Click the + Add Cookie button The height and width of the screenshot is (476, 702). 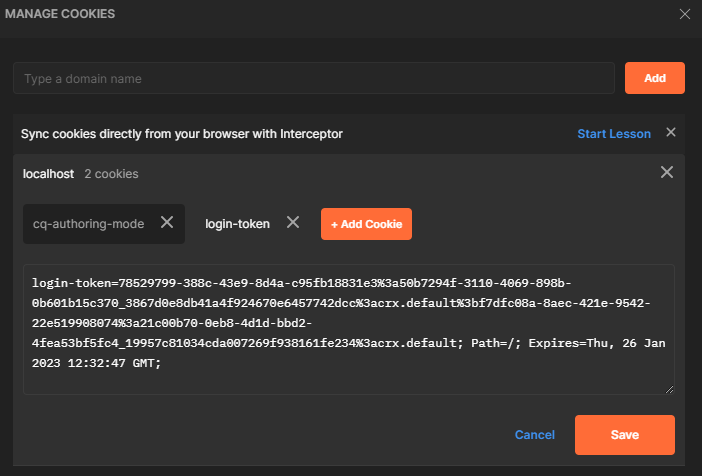[366, 224]
